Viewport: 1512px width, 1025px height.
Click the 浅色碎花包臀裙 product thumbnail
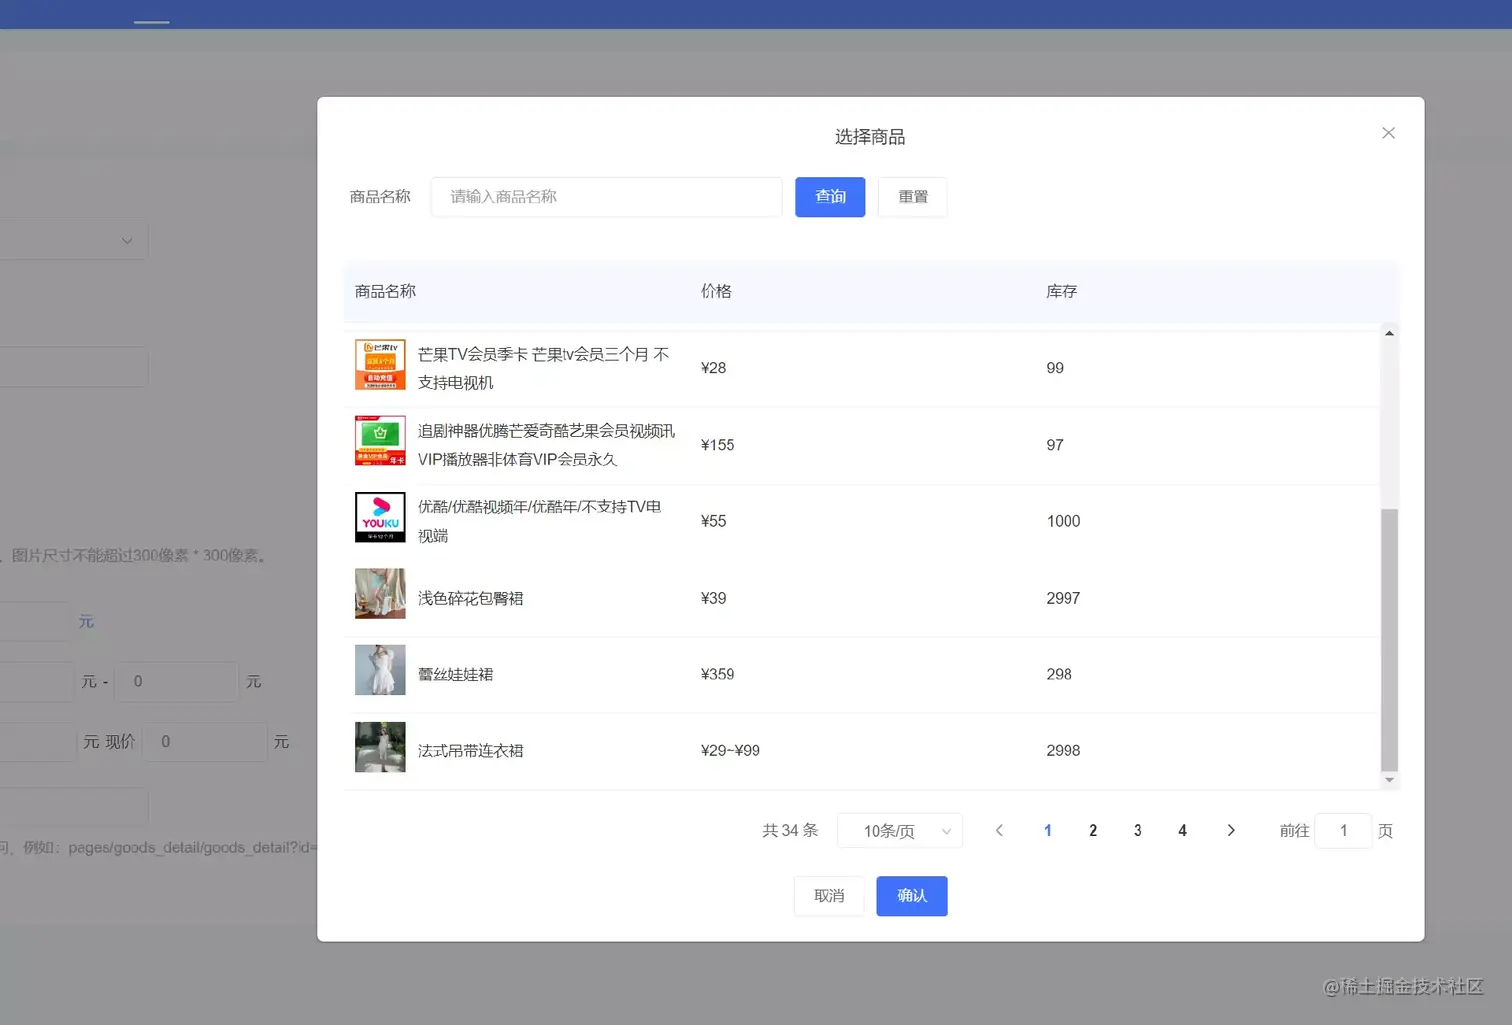(380, 594)
